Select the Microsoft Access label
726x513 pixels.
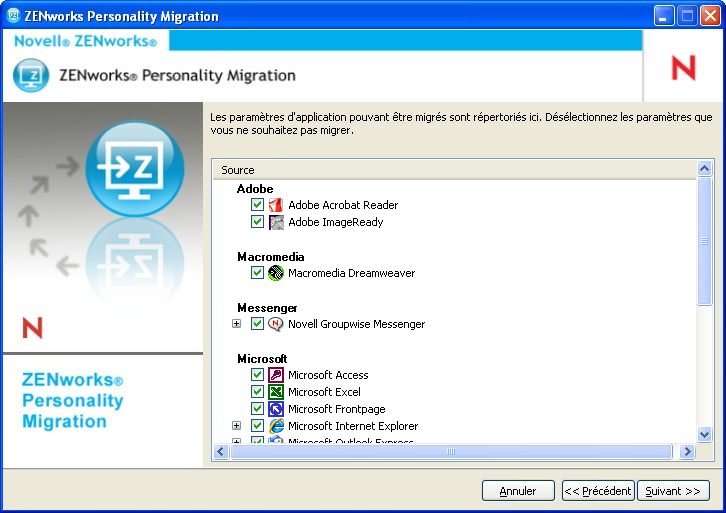tap(328, 375)
